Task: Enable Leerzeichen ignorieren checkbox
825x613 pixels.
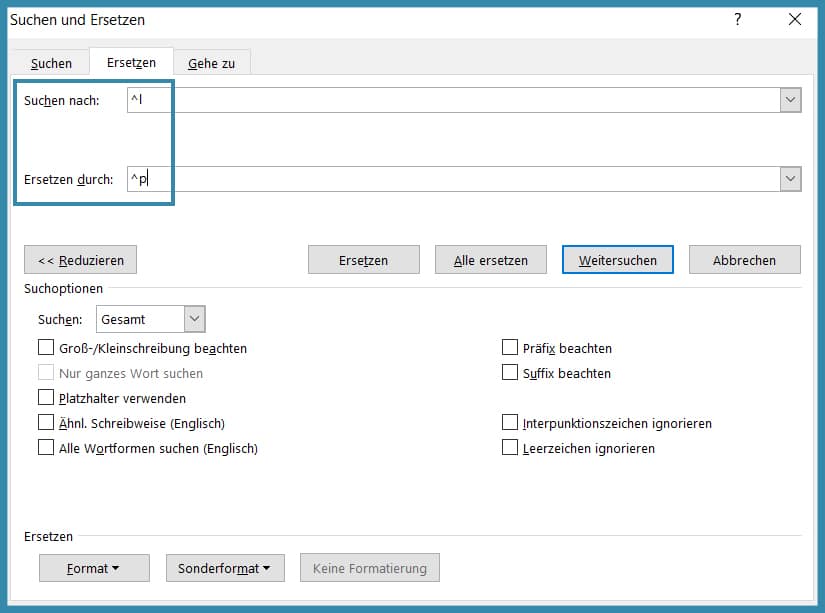Action: point(510,448)
